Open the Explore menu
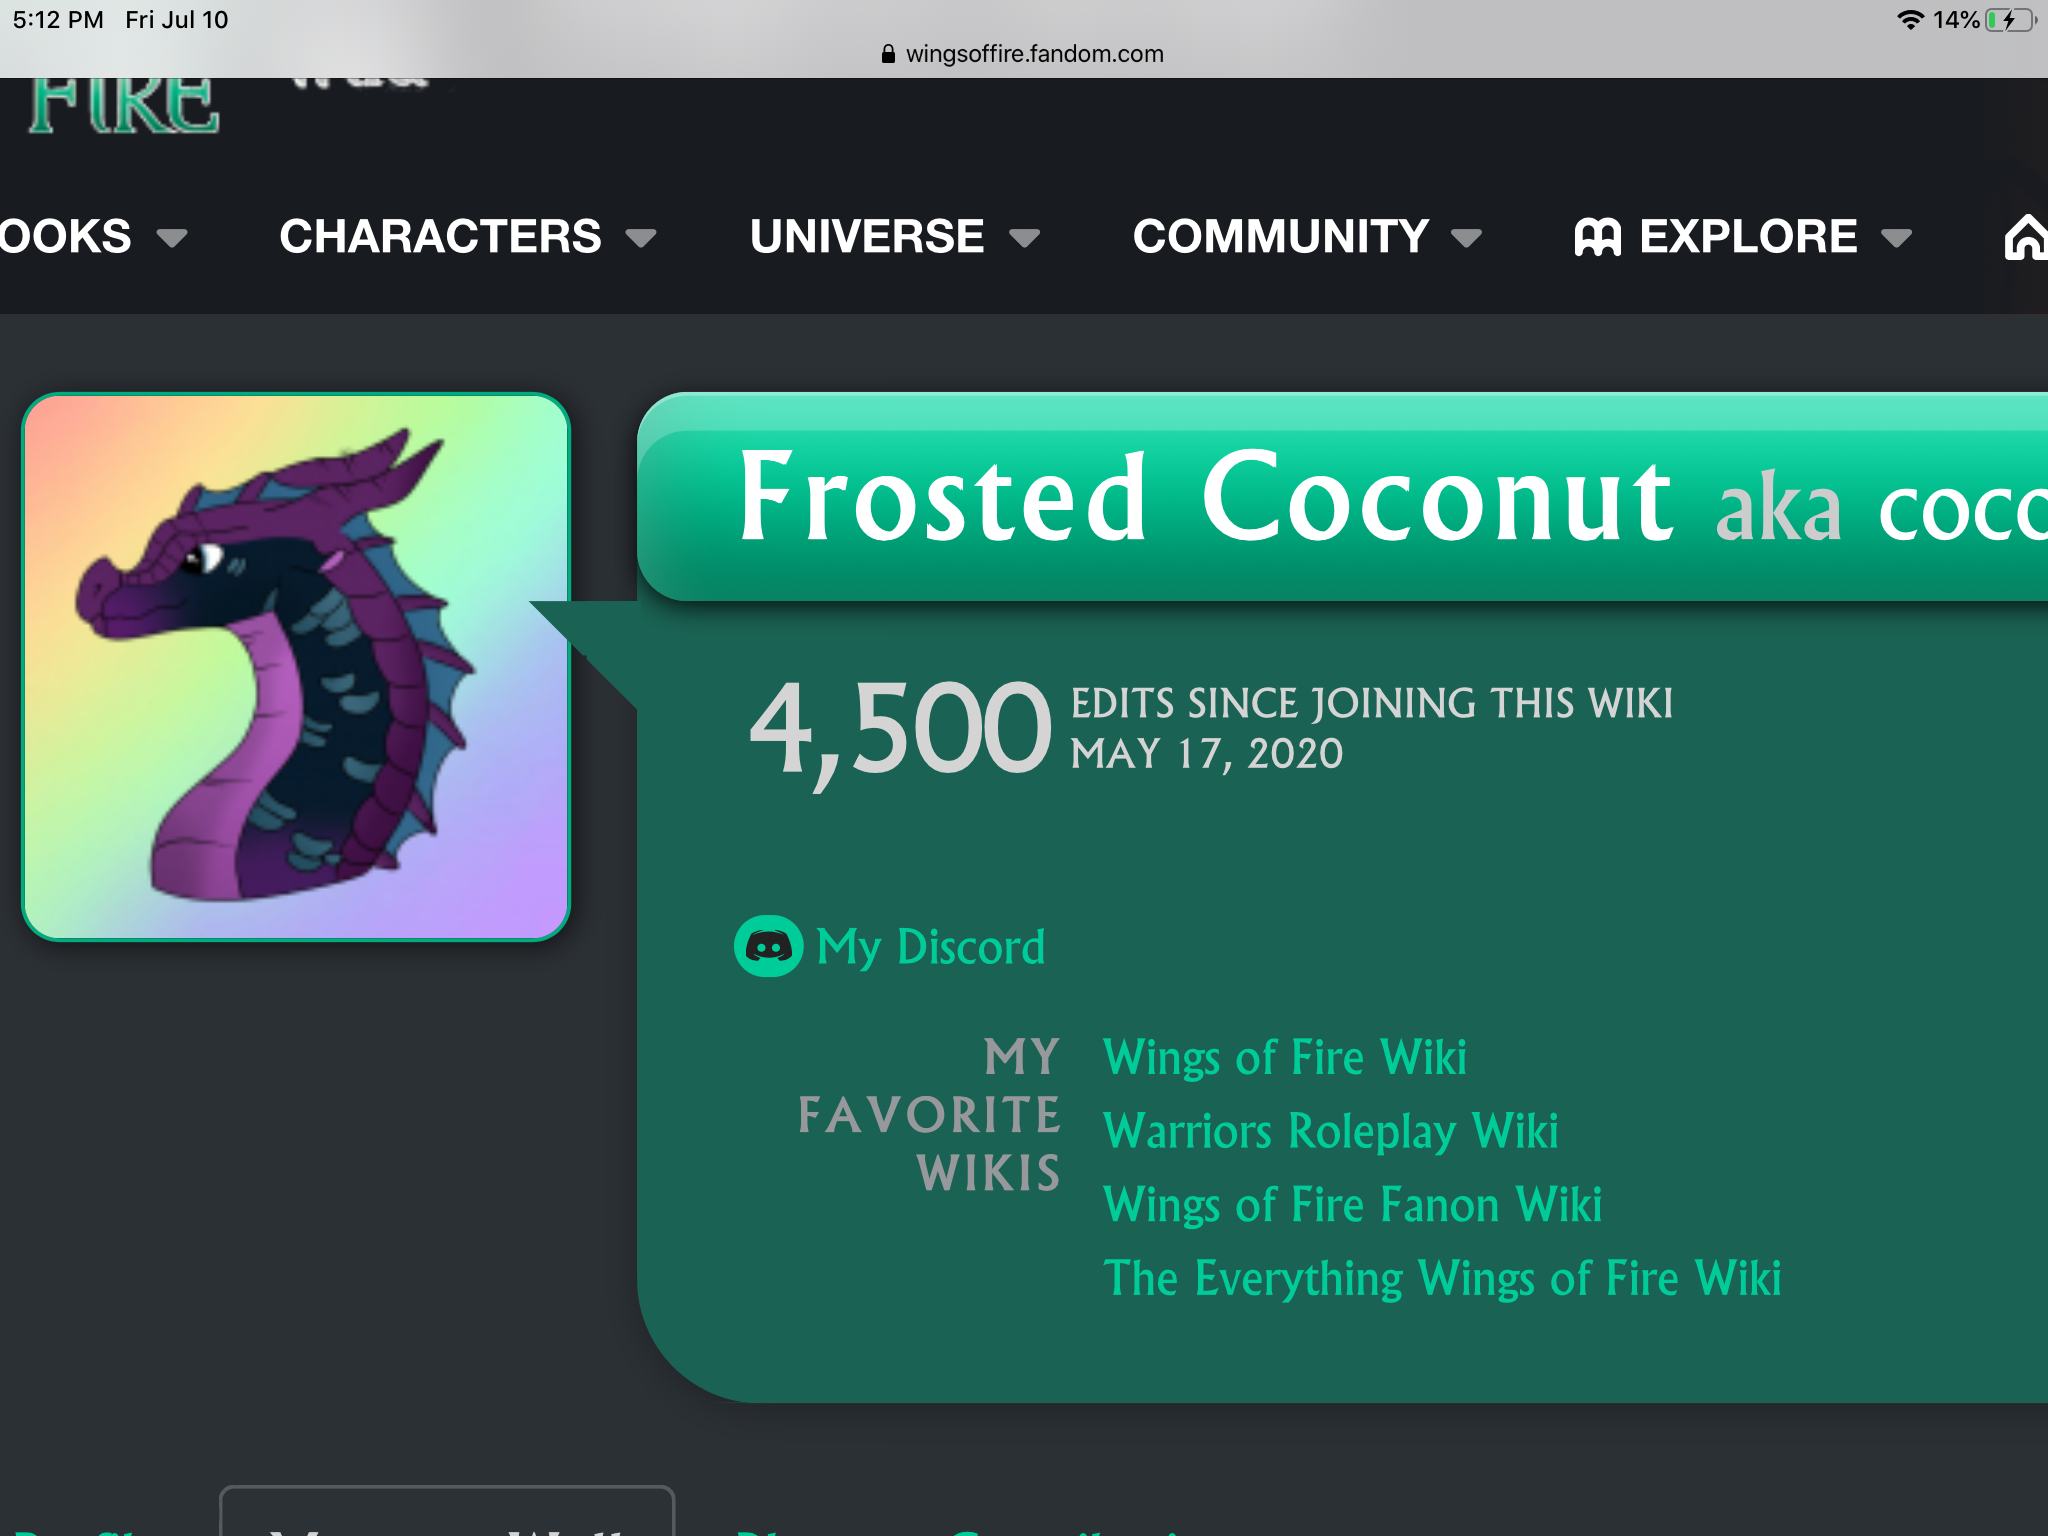 pyautogui.click(x=1747, y=237)
